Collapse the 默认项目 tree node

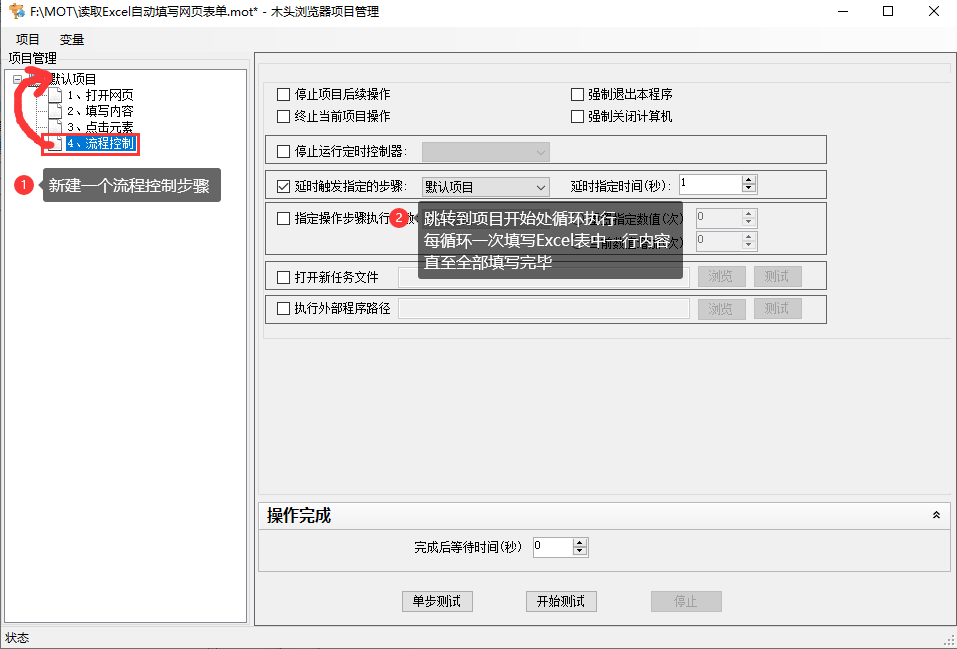click(17, 78)
